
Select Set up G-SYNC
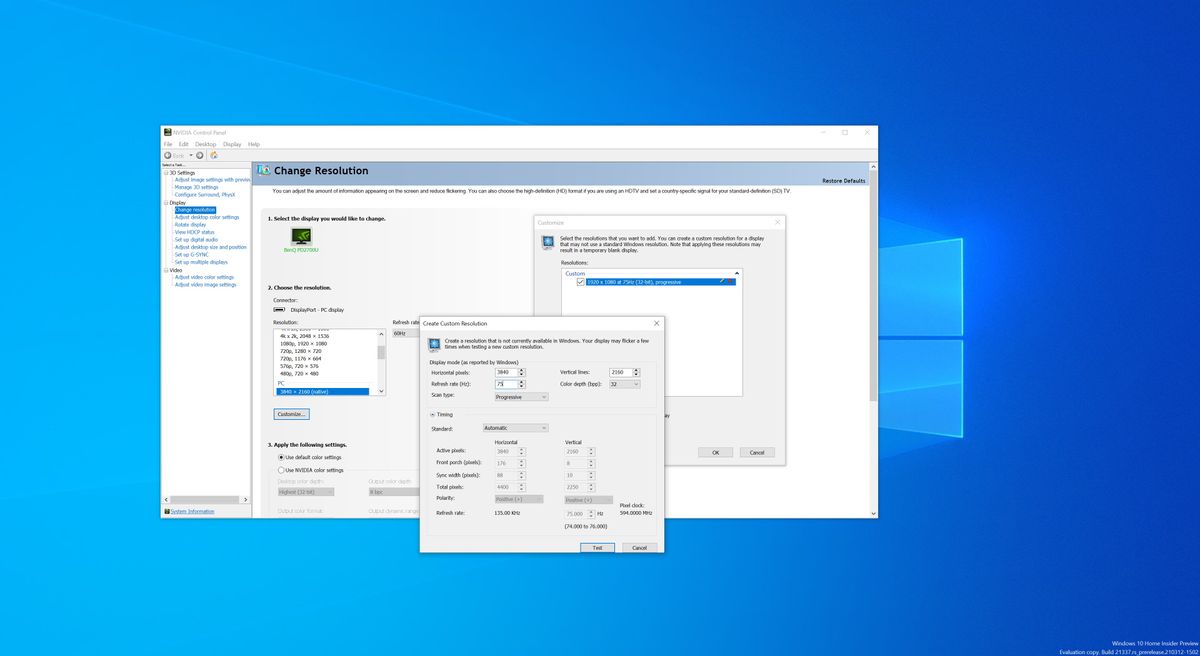[x=192, y=255]
